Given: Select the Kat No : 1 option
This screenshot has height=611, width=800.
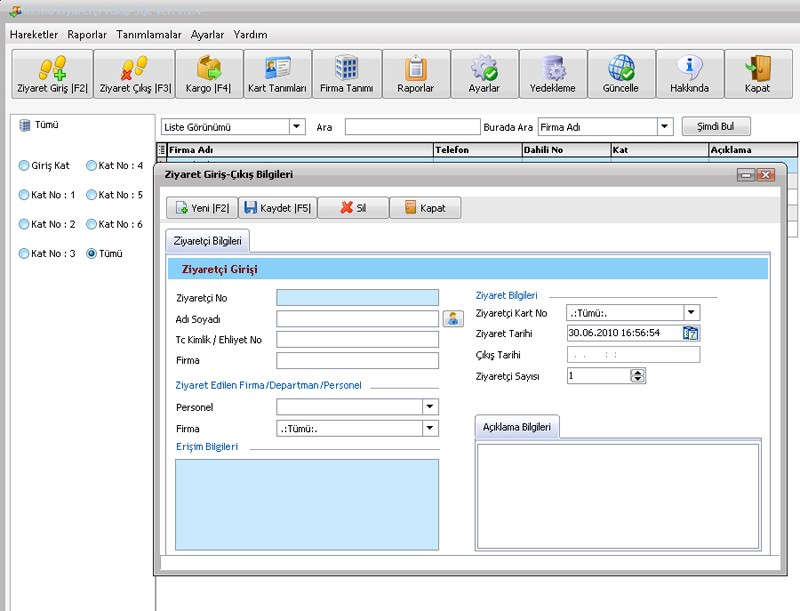Looking at the screenshot, I should pyautogui.click(x=23, y=195).
